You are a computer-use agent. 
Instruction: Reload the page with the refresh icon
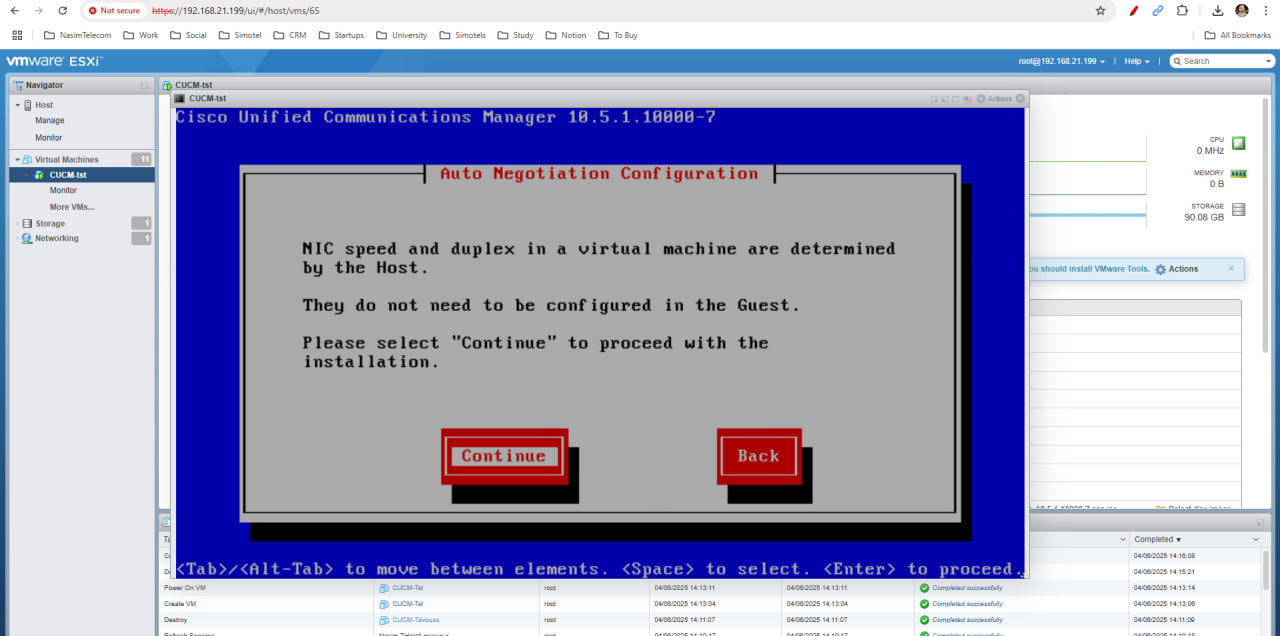63,11
